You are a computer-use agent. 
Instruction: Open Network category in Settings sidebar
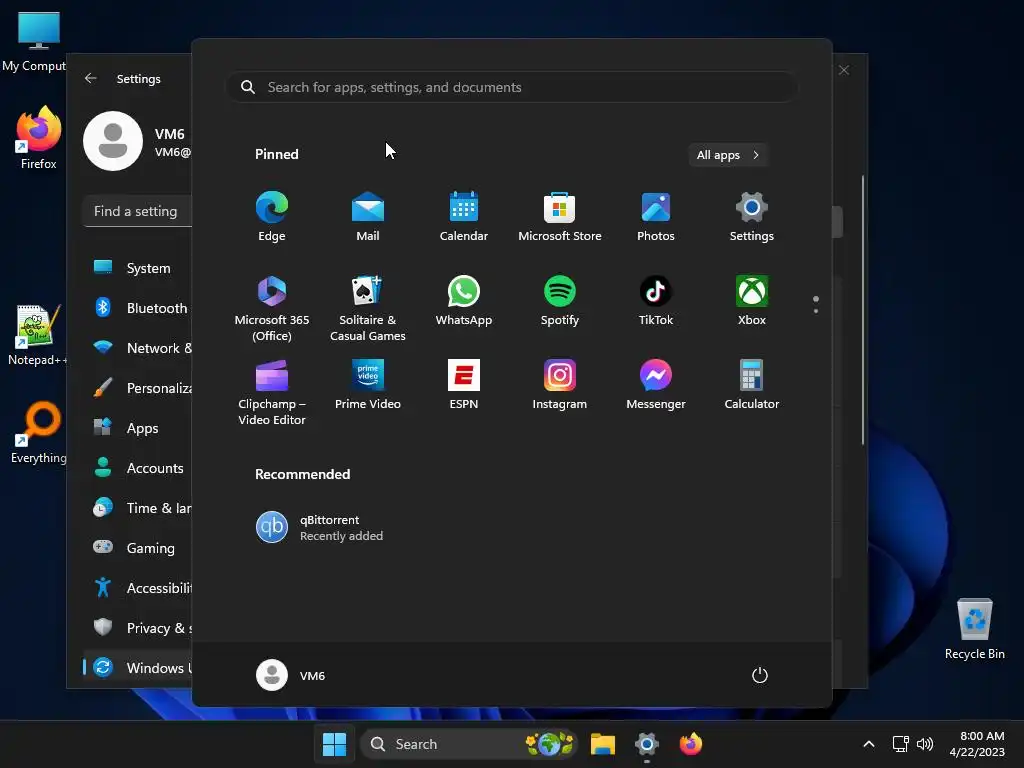tap(138, 347)
